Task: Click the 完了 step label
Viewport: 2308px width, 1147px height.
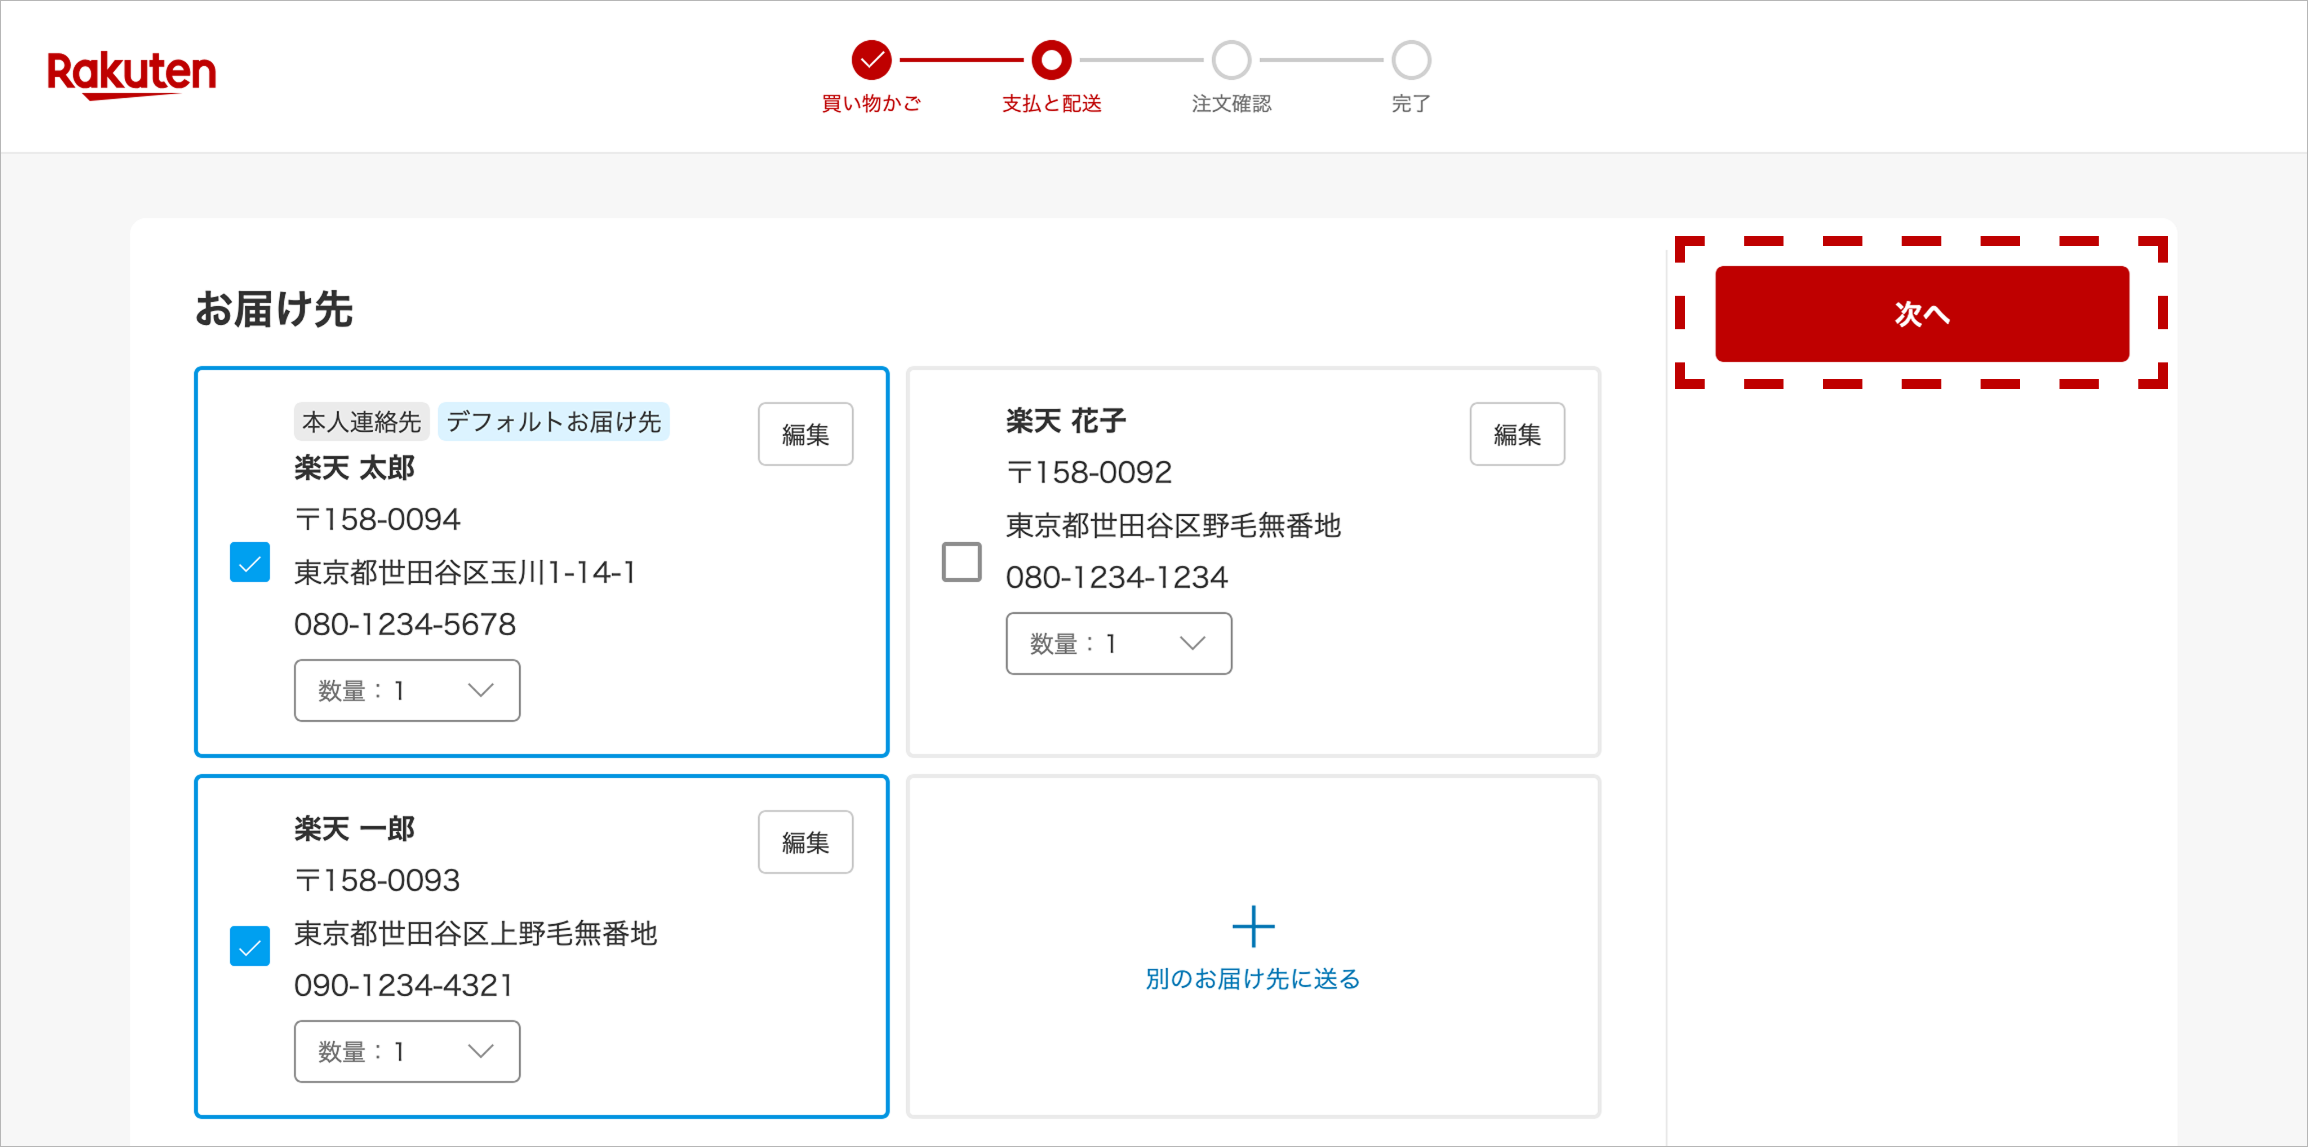Action: [x=1411, y=104]
